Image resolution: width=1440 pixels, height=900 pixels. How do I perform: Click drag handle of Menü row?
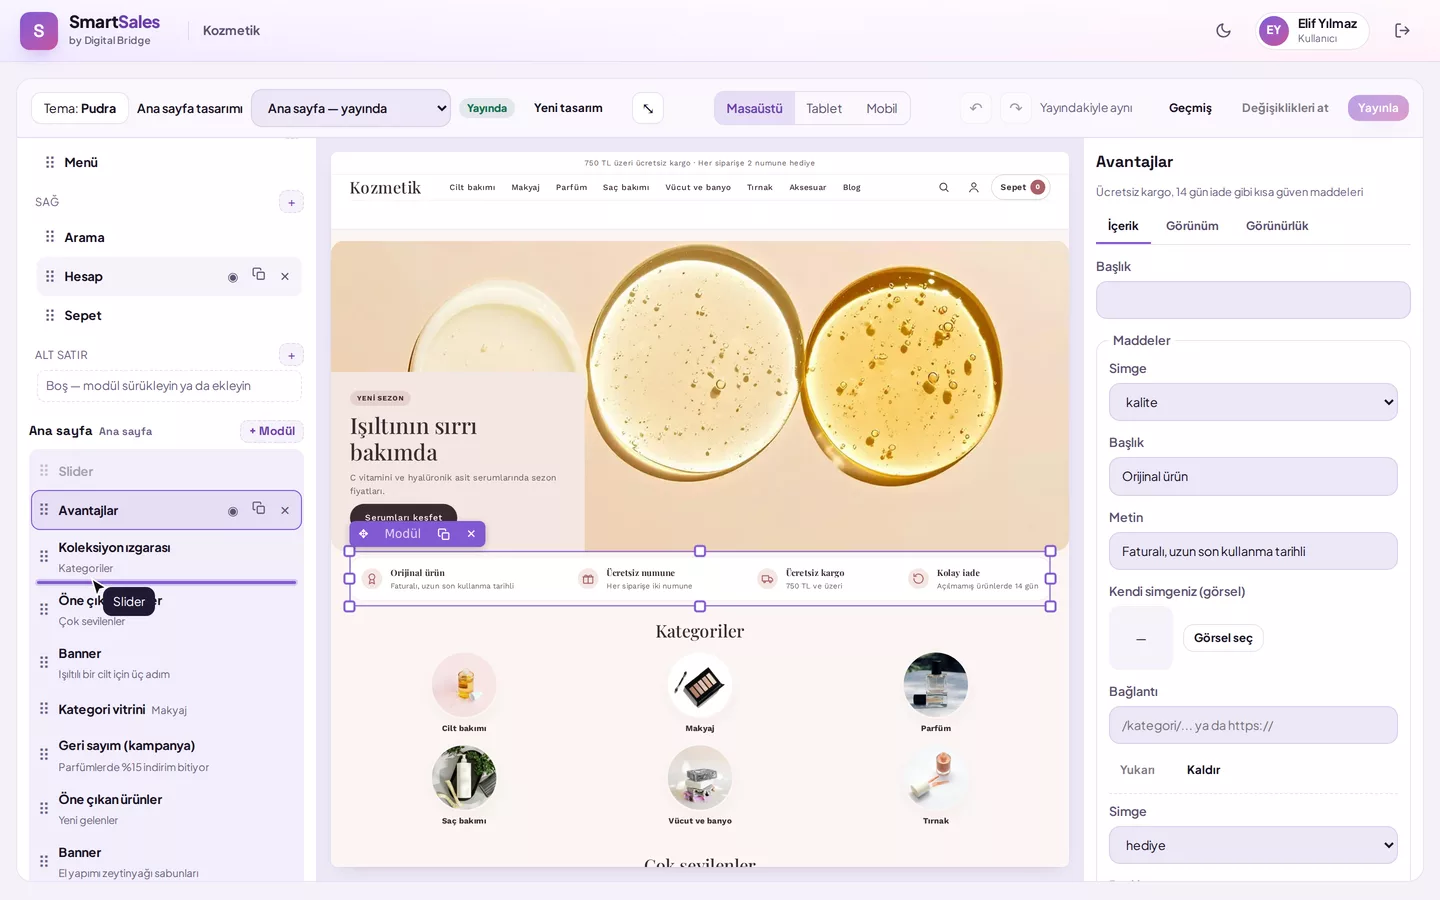(50, 162)
